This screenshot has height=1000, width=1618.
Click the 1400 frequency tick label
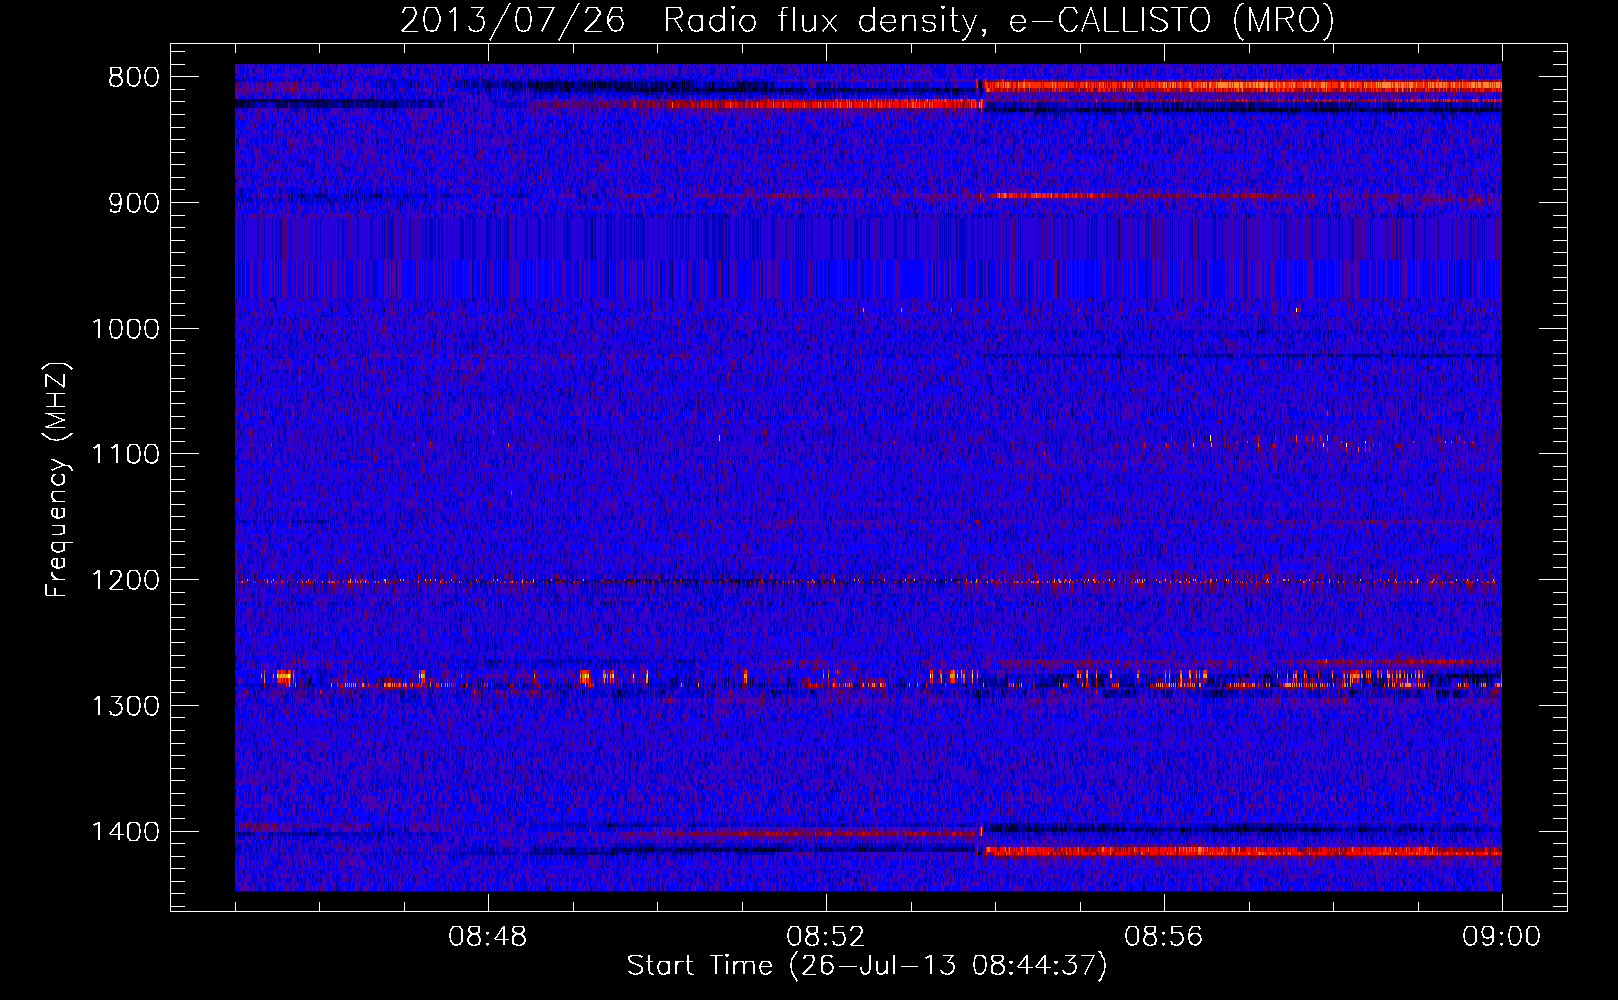(125, 832)
